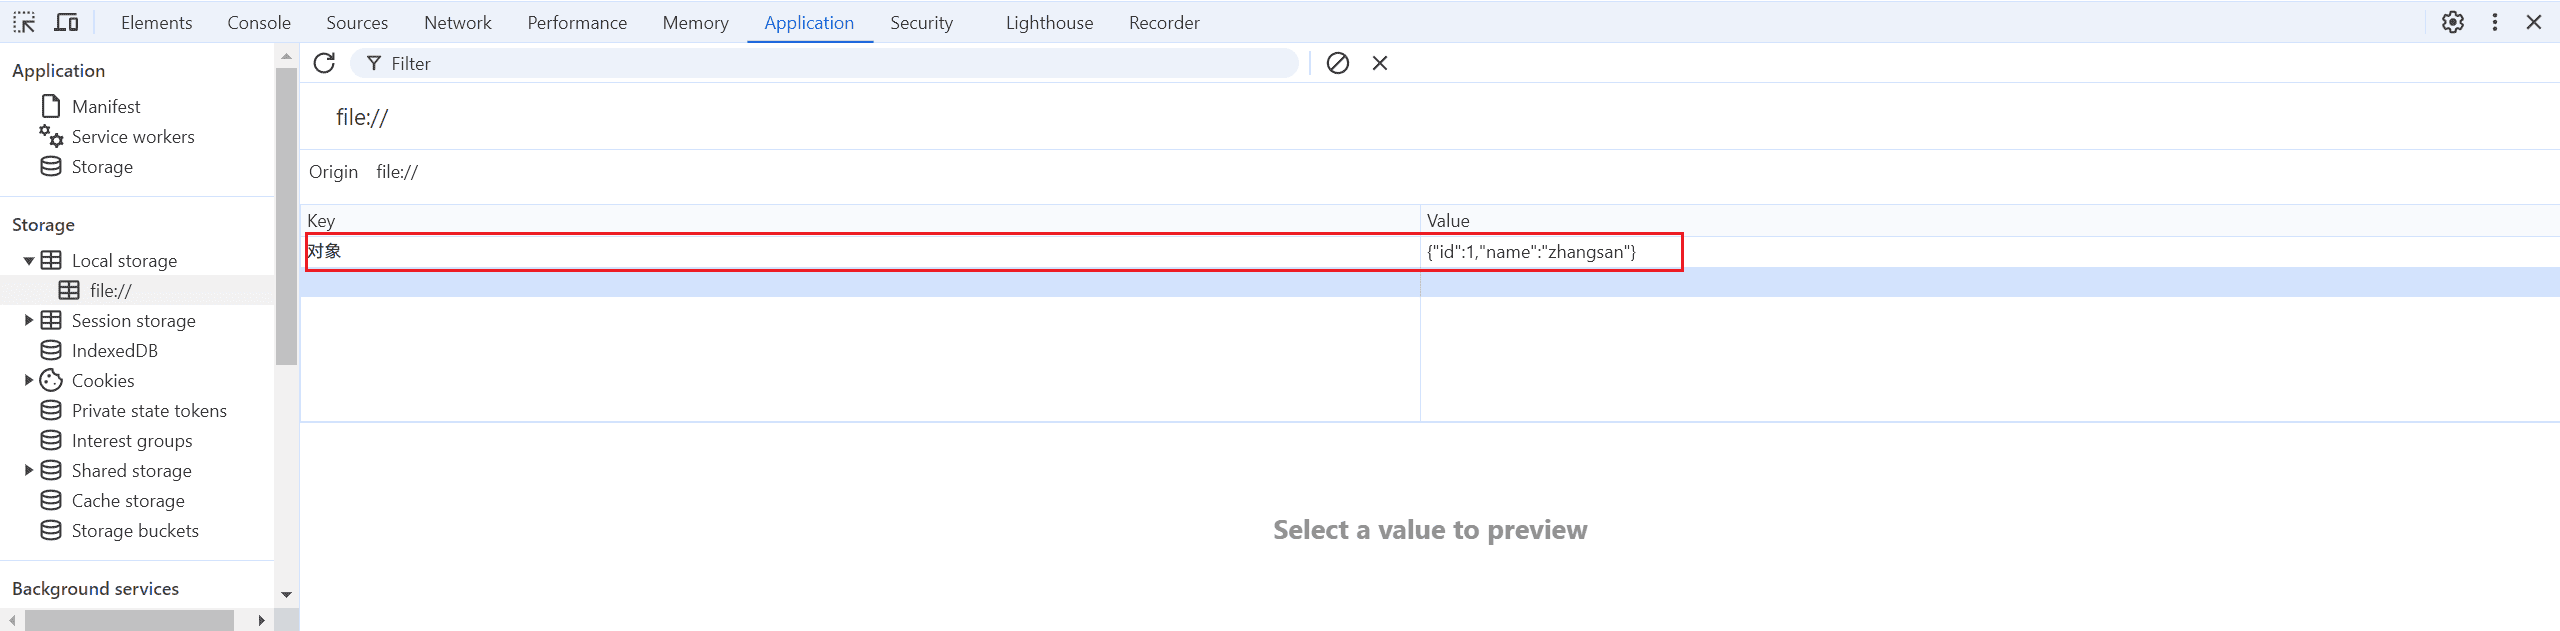2560x631 pixels.
Task: Toggle the device toolbar icon
Action: (66, 22)
